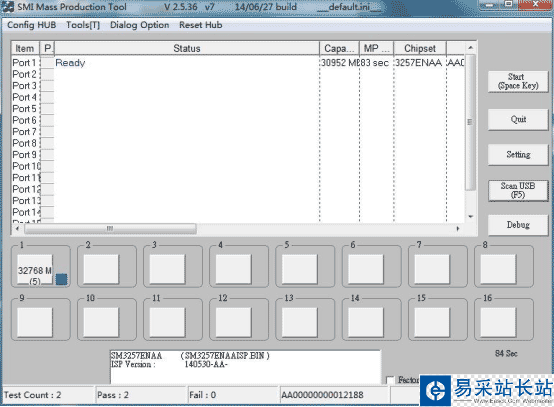Click the 3257ENAA chipset cell

click(419, 63)
